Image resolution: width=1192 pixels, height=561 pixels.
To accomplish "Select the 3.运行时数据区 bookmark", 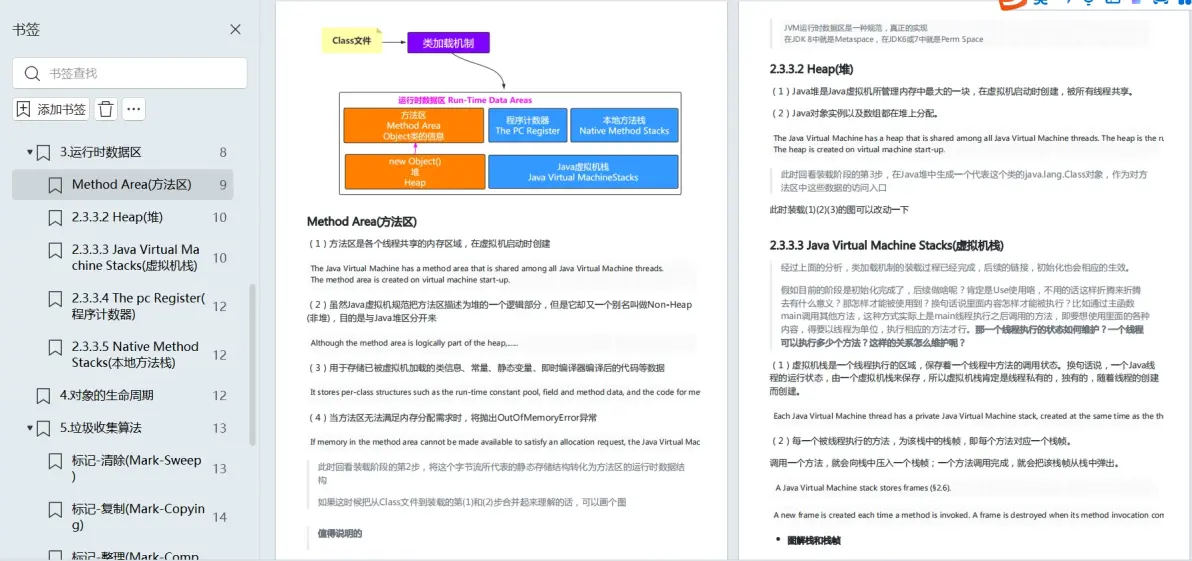I will click(x=101, y=152).
